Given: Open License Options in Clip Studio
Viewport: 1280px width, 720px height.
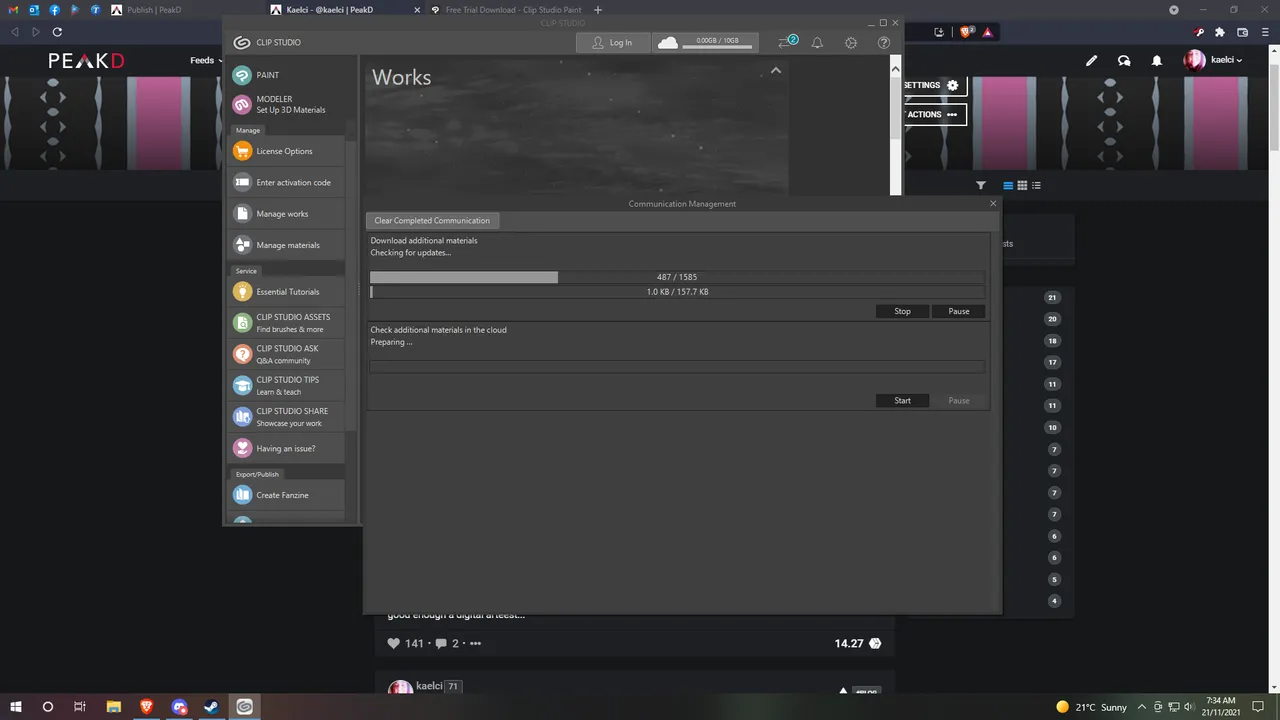Looking at the screenshot, I should coord(285,151).
